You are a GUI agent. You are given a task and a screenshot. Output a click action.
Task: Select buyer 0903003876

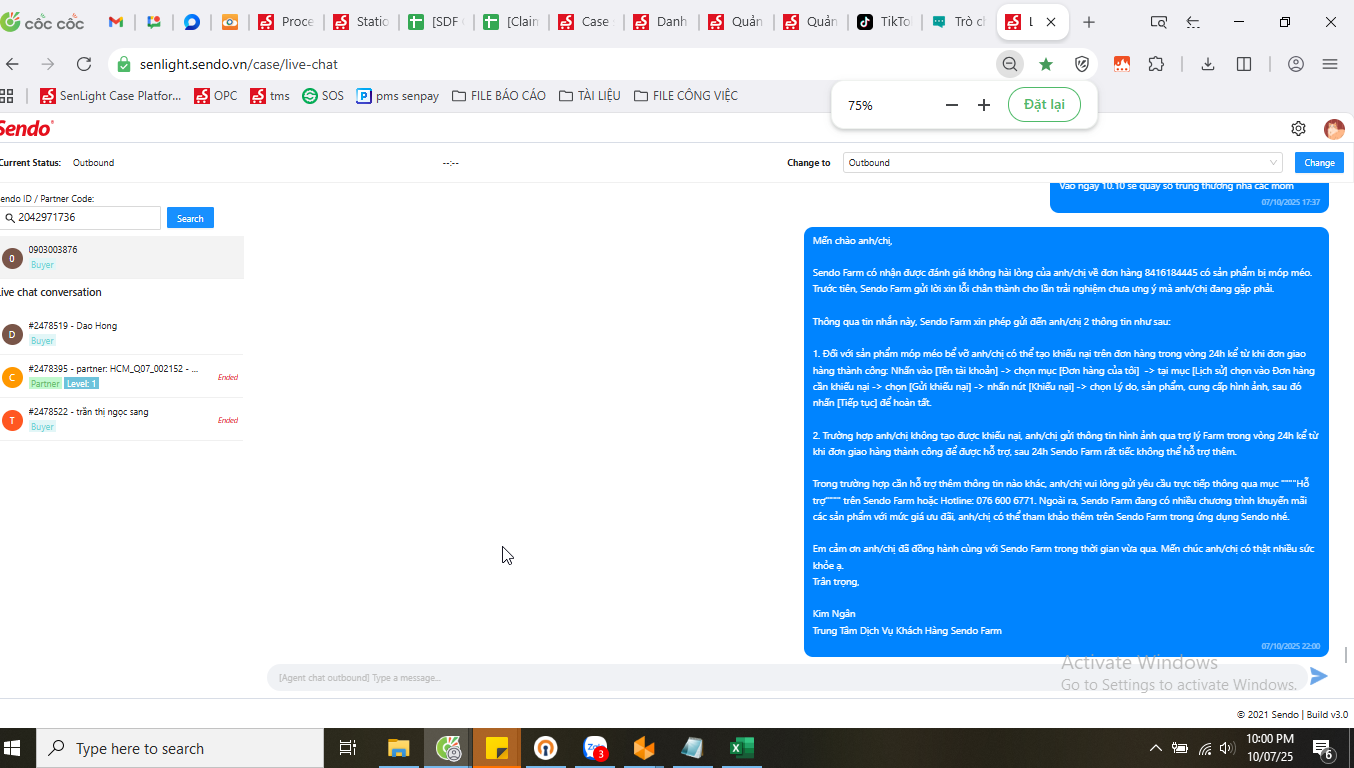pos(121,257)
